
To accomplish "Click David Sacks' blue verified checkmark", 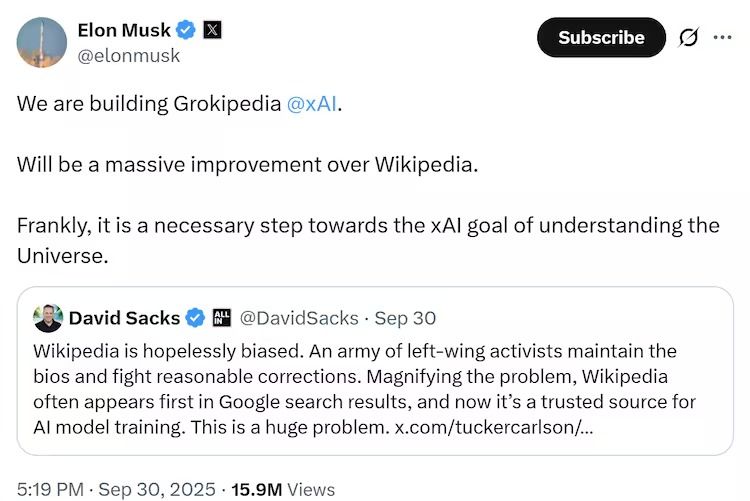I will click(196, 318).
